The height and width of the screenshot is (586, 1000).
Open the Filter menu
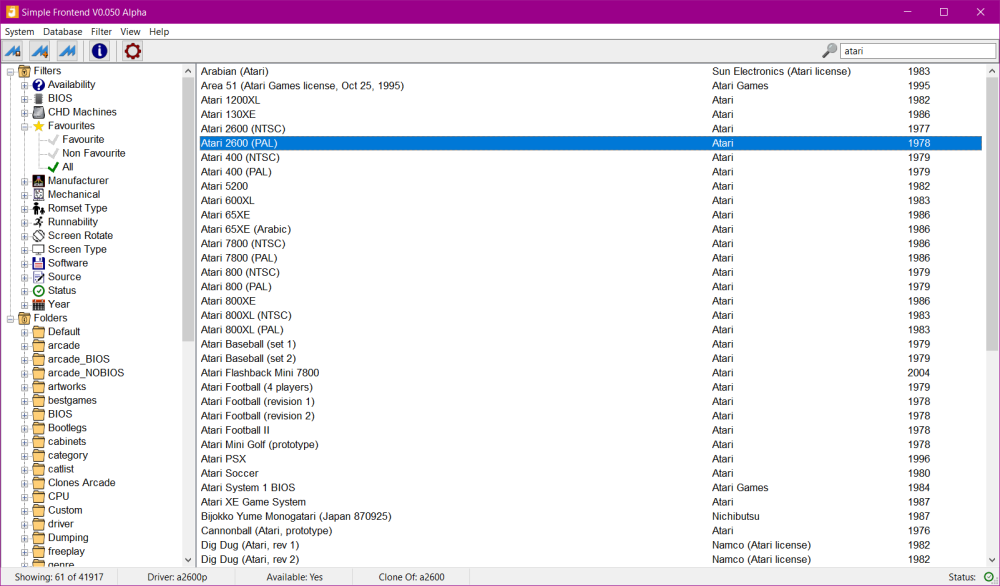click(x=101, y=32)
